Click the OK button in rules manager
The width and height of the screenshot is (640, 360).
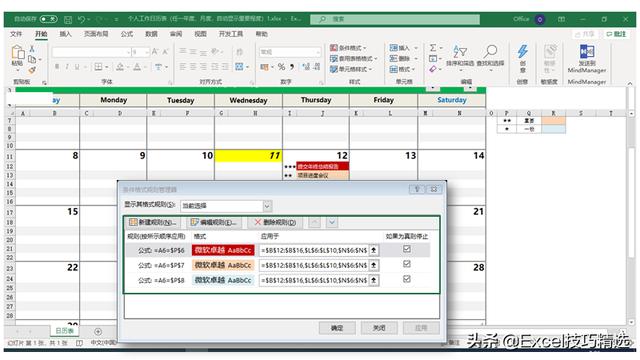pos(337,328)
